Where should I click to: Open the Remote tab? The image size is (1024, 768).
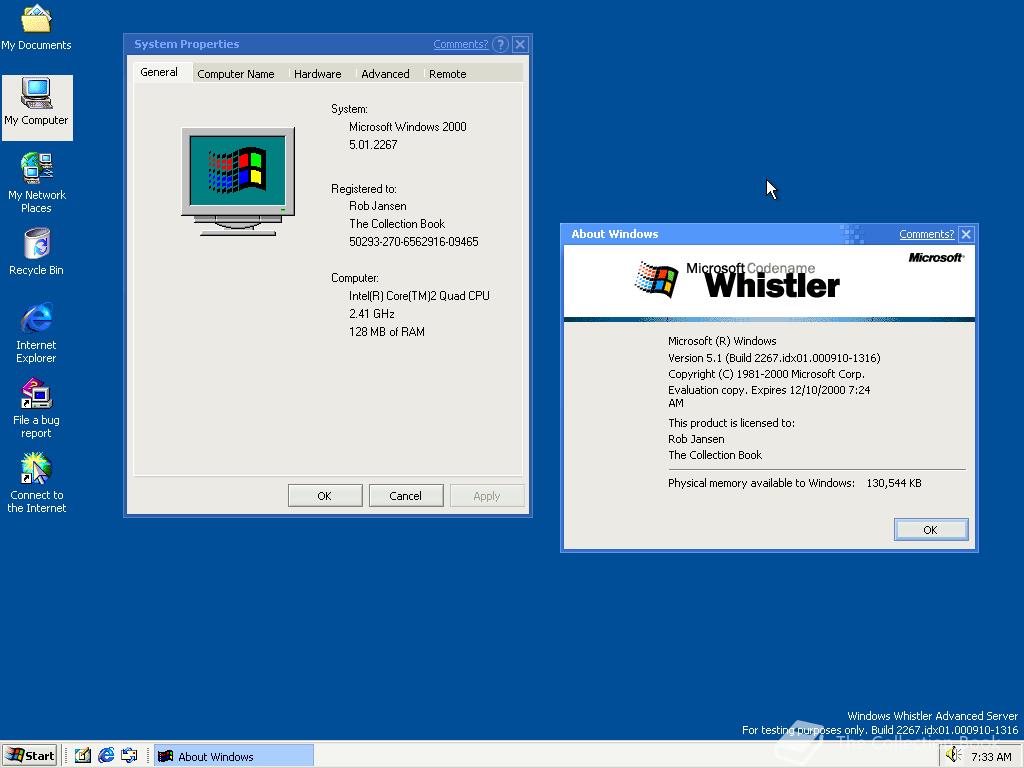pos(447,74)
